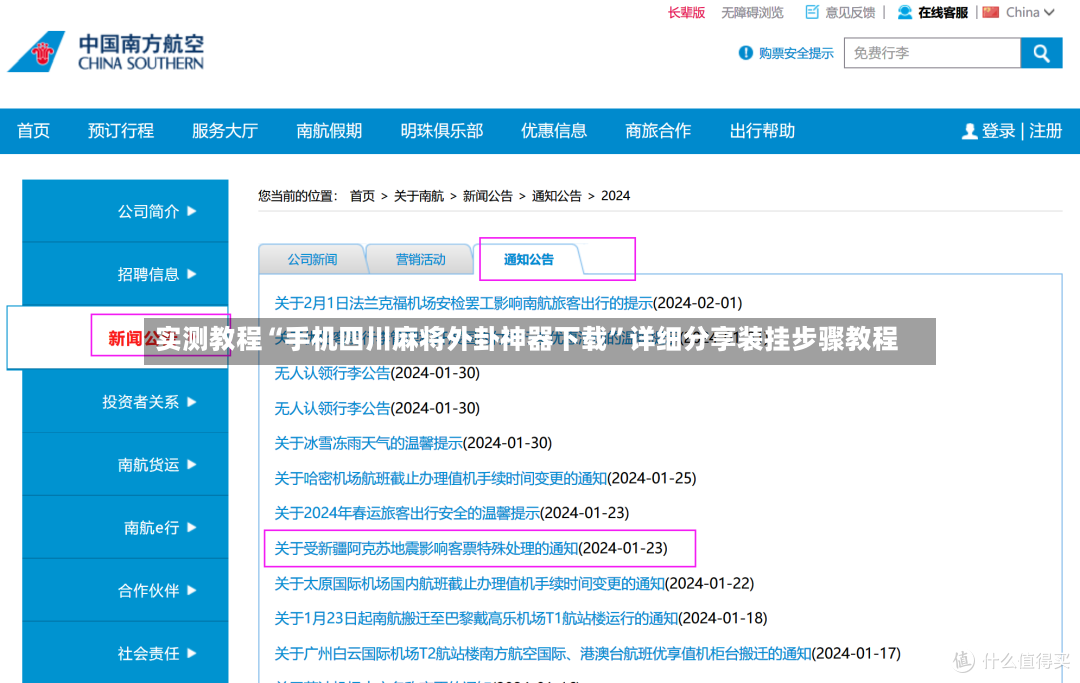Expand 南航货运 sidebar item
This screenshot has height=683, width=1080.
[x=125, y=465]
